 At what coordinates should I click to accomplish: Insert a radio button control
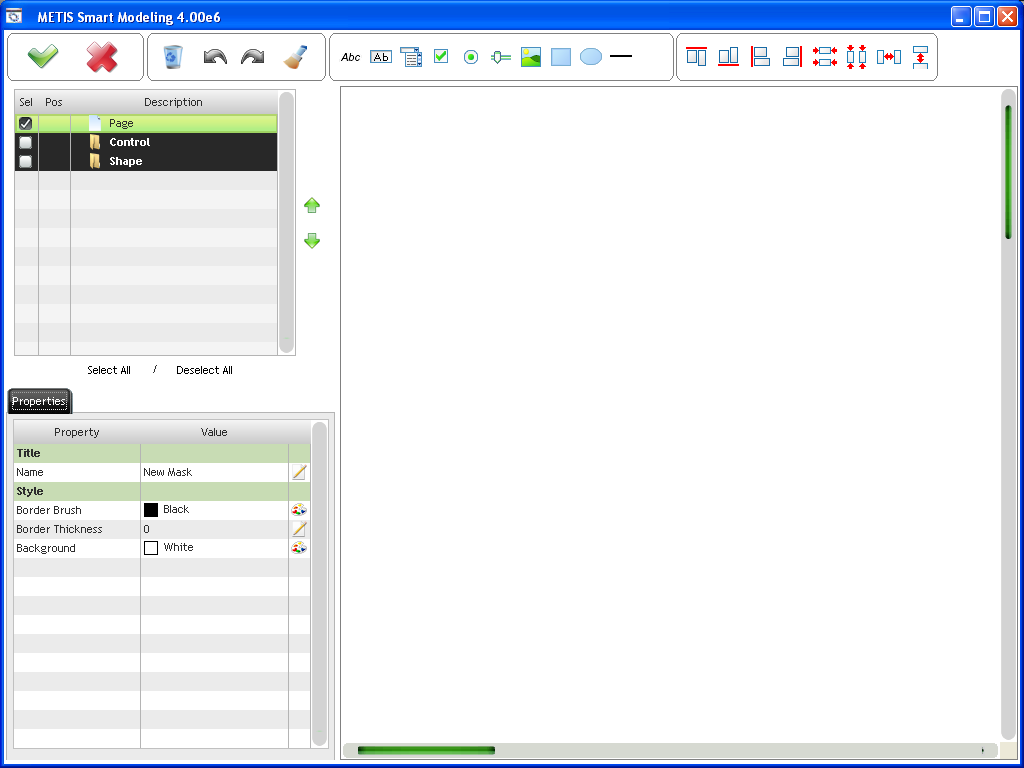(471, 57)
